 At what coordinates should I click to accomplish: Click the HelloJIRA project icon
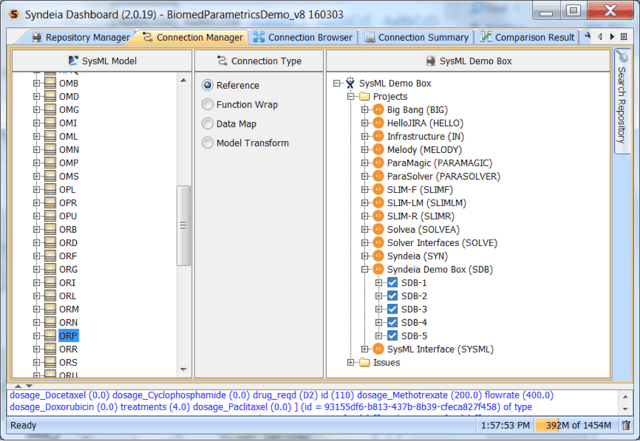(378, 123)
